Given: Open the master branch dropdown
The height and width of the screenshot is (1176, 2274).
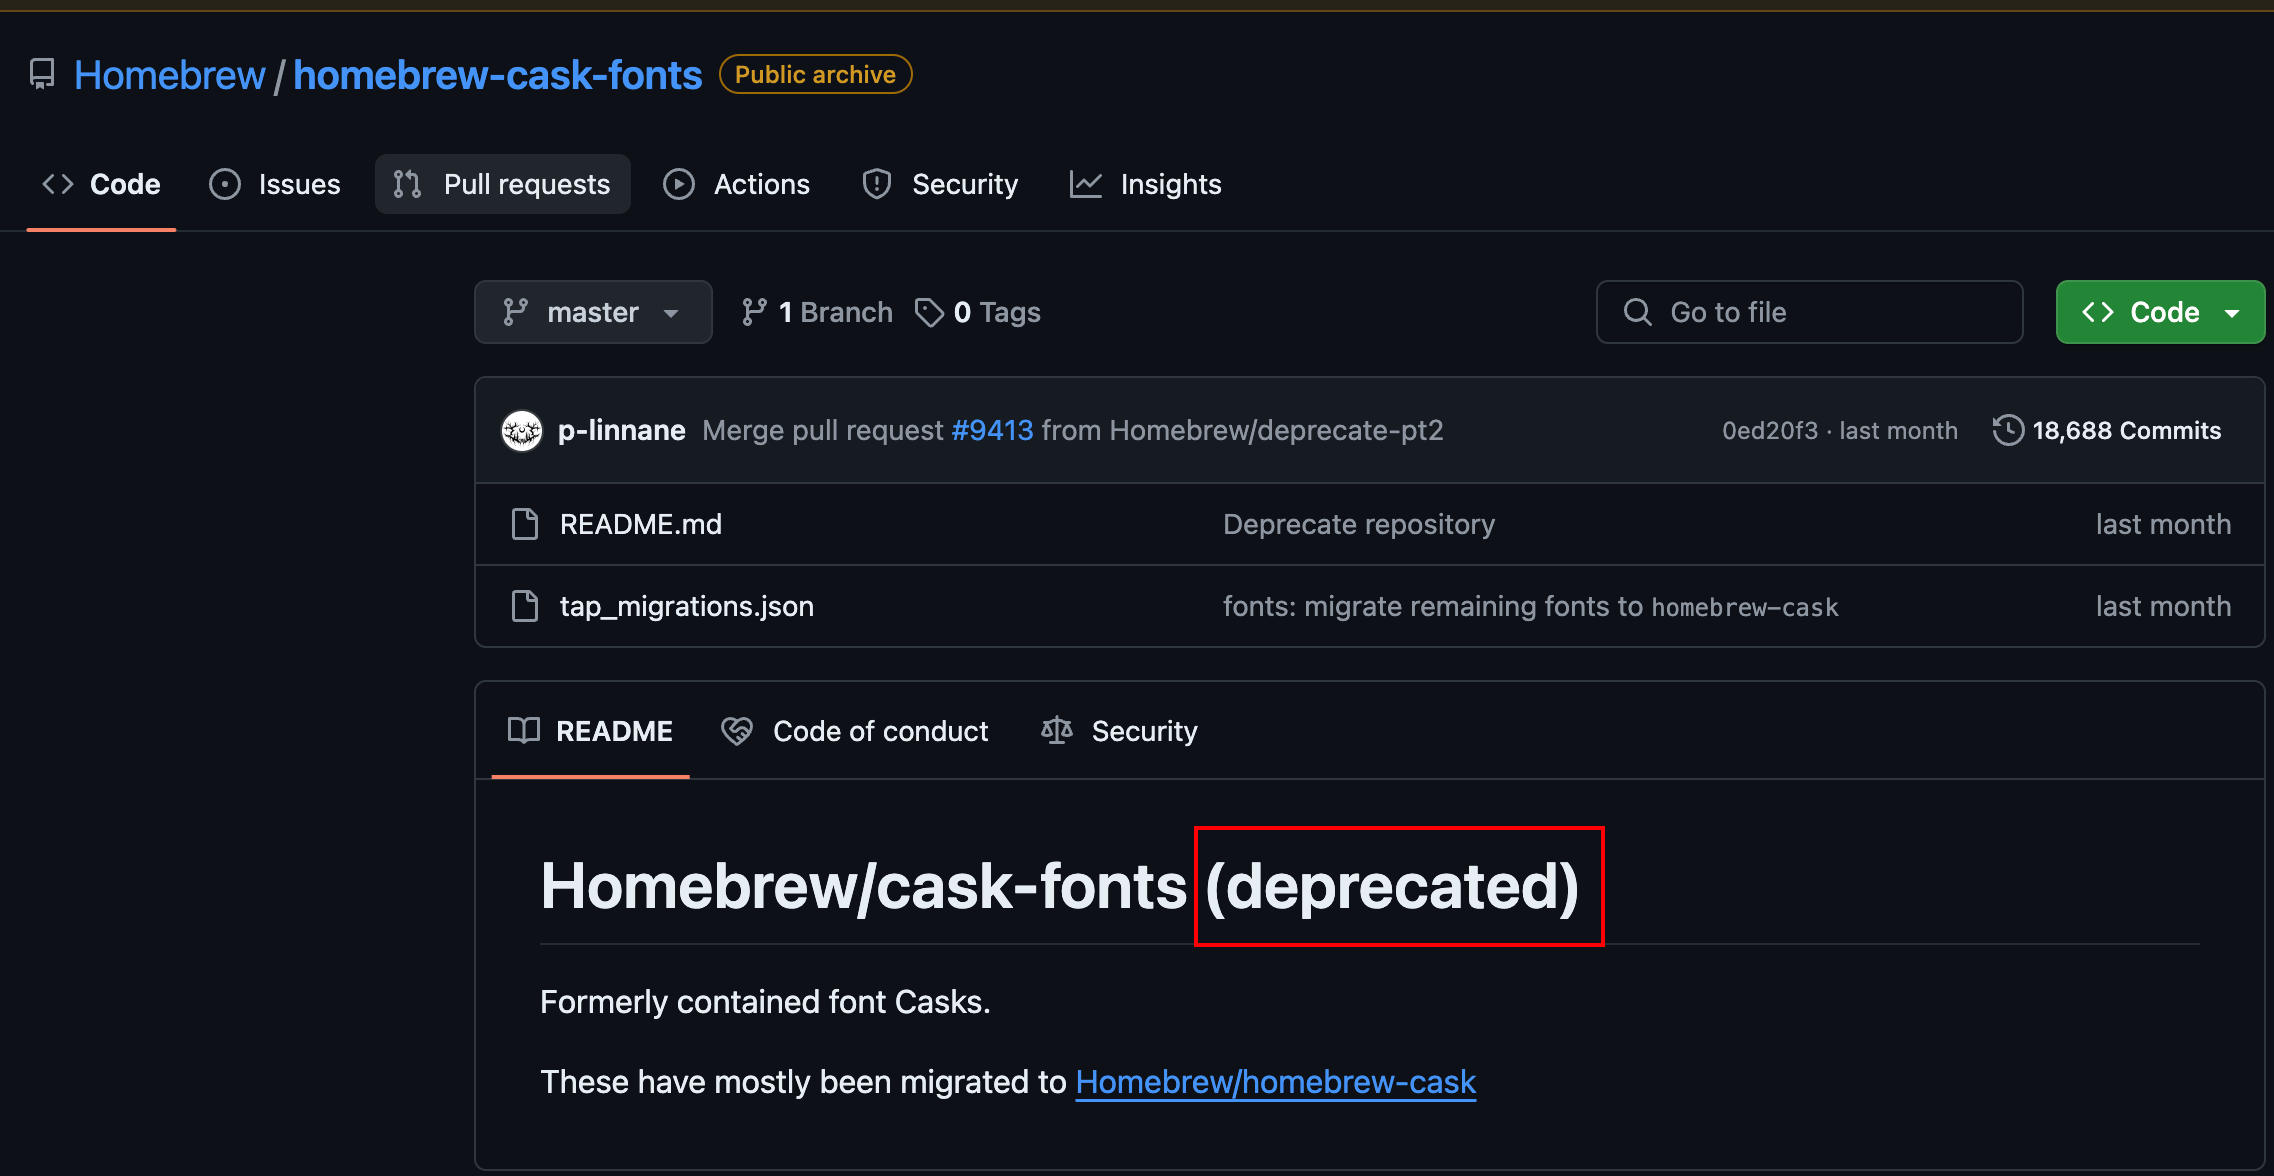Looking at the screenshot, I should pyautogui.click(x=593, y=313).
